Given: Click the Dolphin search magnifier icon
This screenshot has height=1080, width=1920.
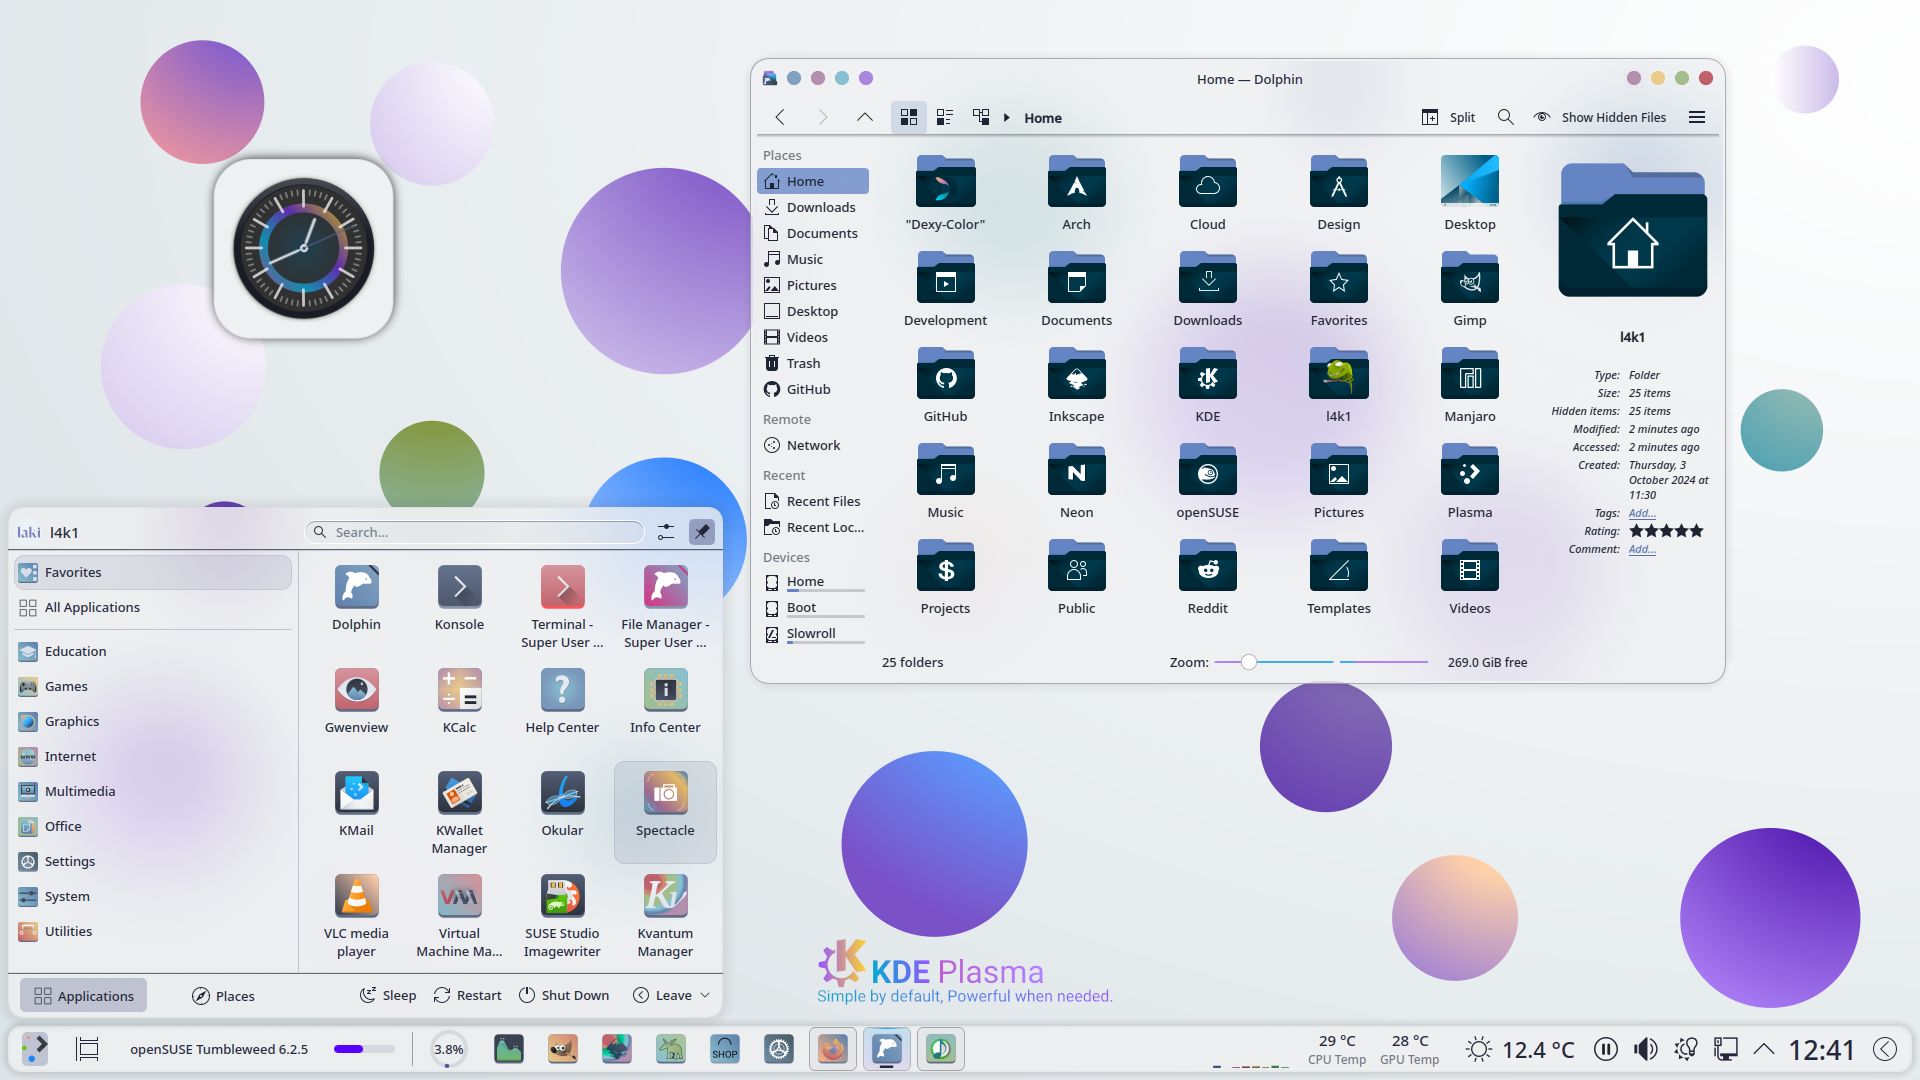Looking at the screenshot, I should [1505, 117].
